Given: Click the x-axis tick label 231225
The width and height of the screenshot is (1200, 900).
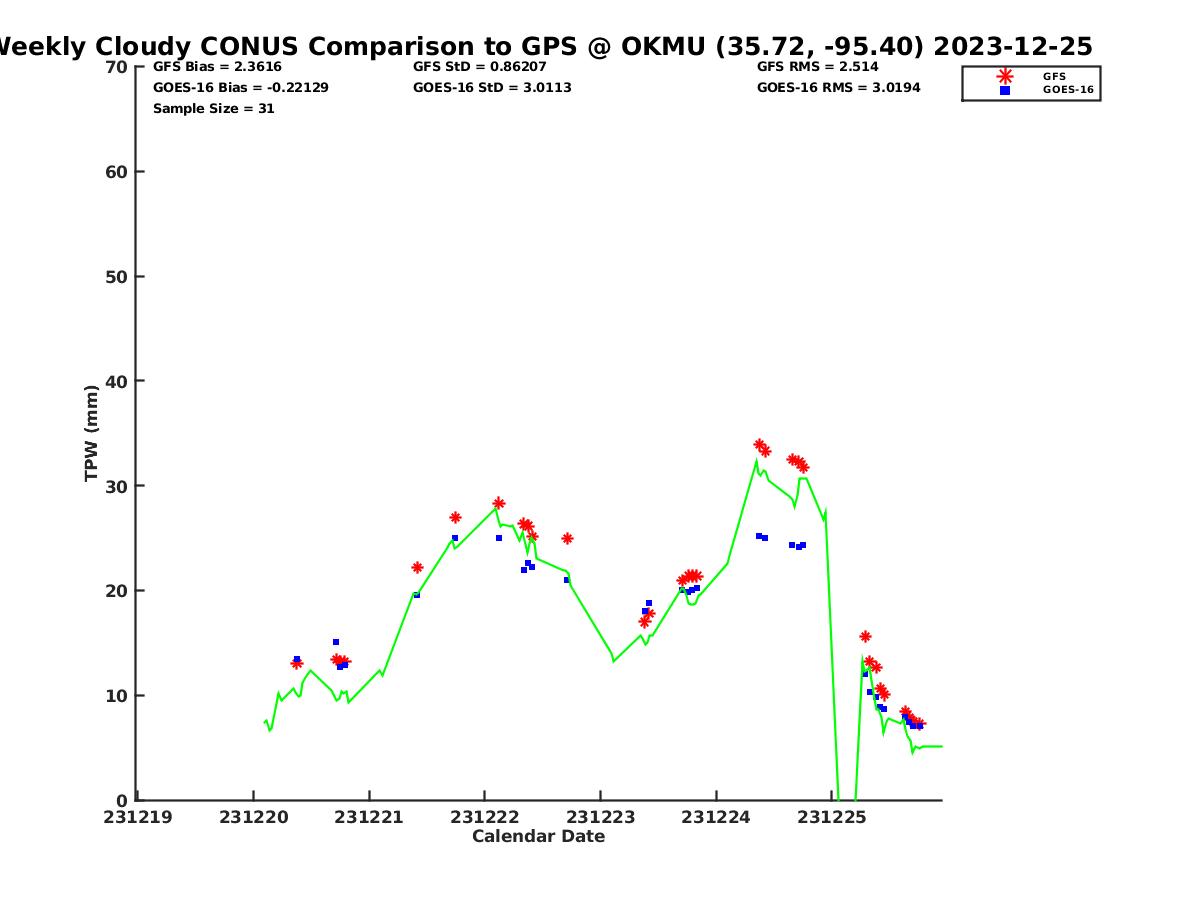Looking at the screenshot, I should [831, 817].
